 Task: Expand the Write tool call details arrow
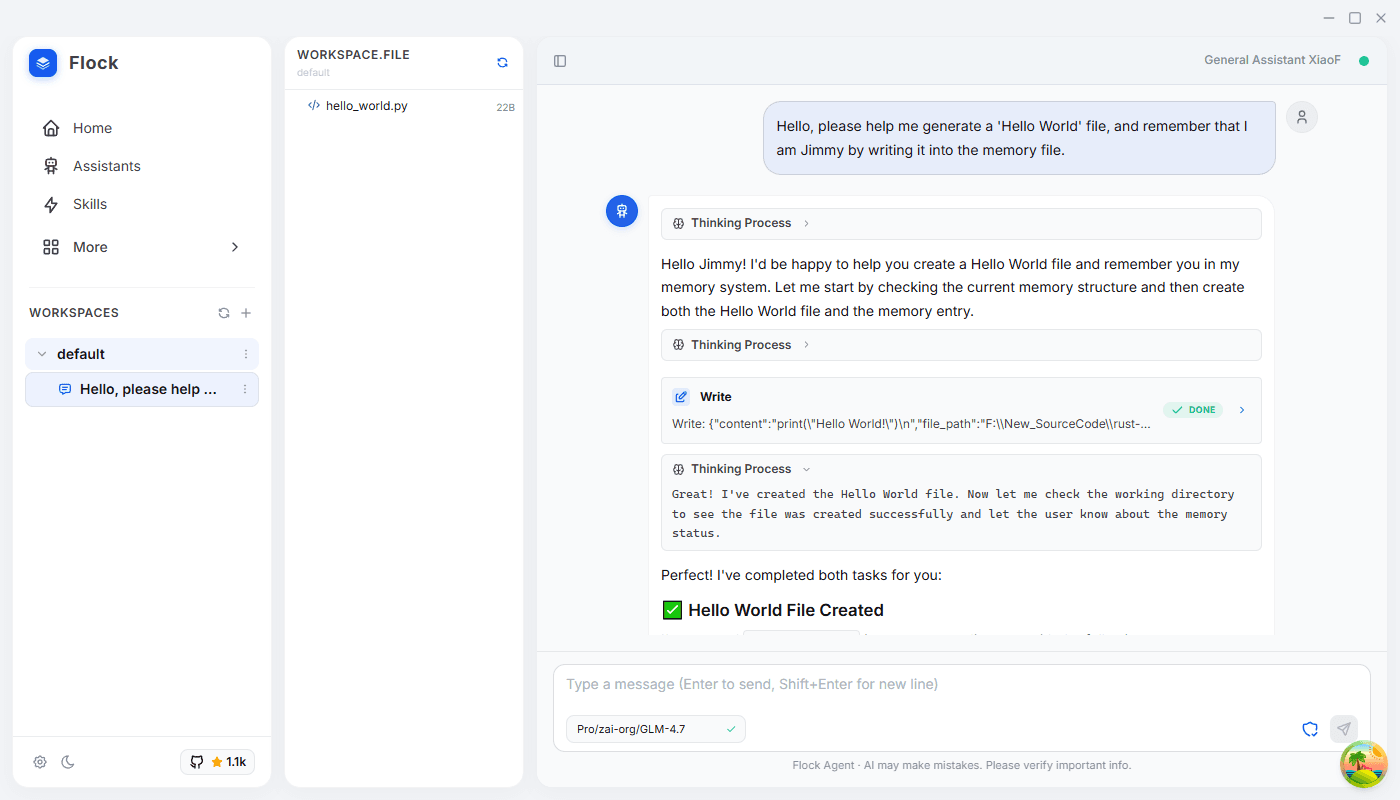[1242, 410]
